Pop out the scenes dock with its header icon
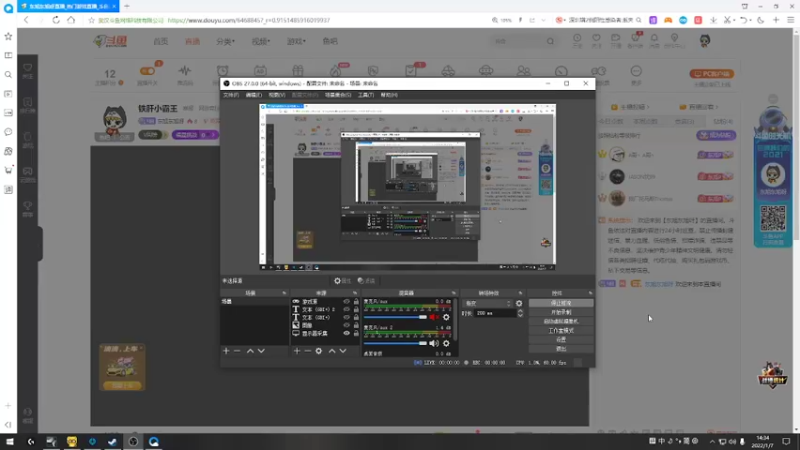800x450 pixels. pyautogui.click(x=284, y=293)
